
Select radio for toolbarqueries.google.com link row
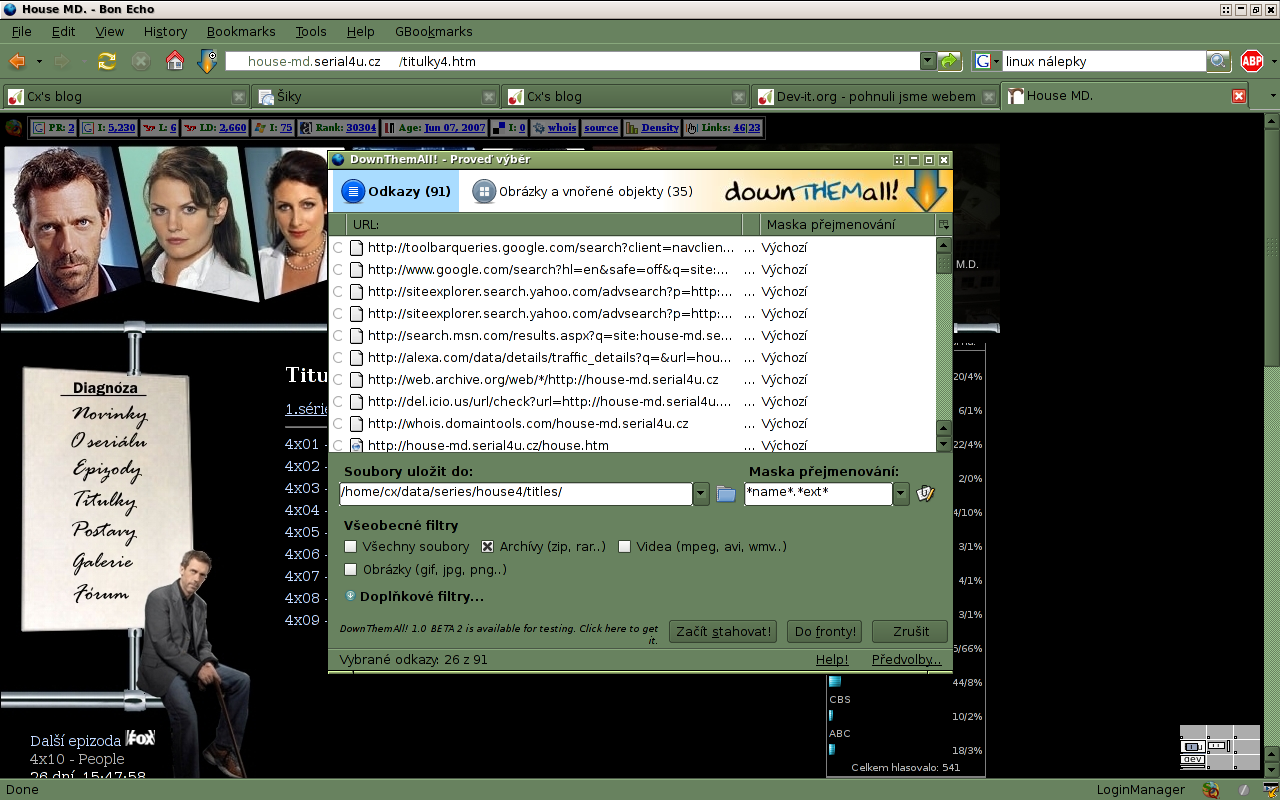coord(338,248)
